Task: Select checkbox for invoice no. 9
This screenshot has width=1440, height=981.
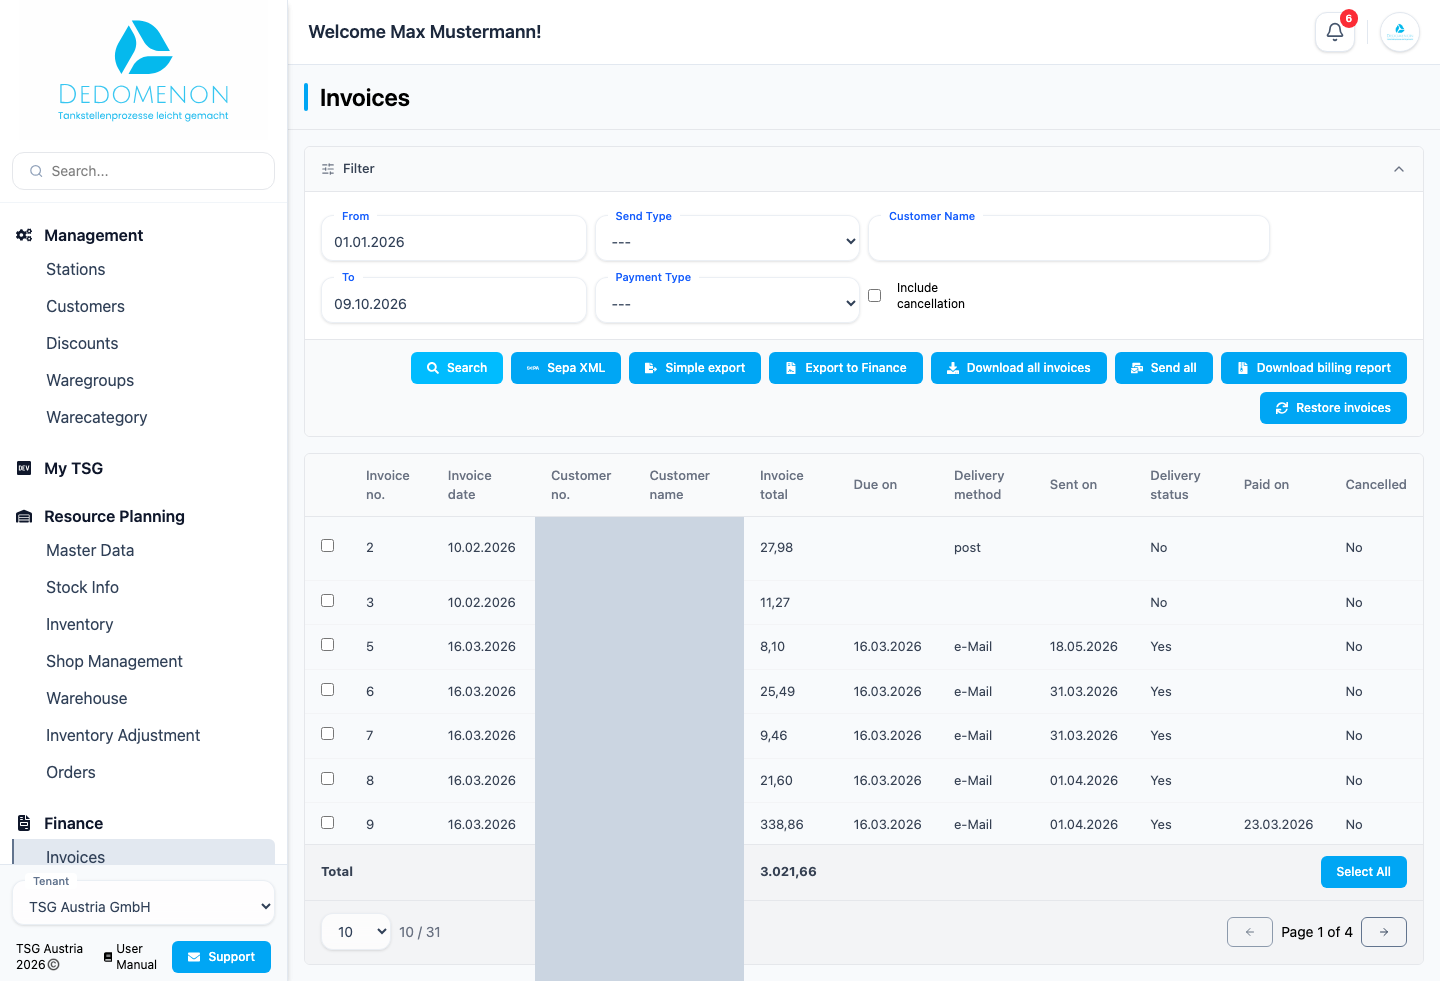Action: (327, 823)
